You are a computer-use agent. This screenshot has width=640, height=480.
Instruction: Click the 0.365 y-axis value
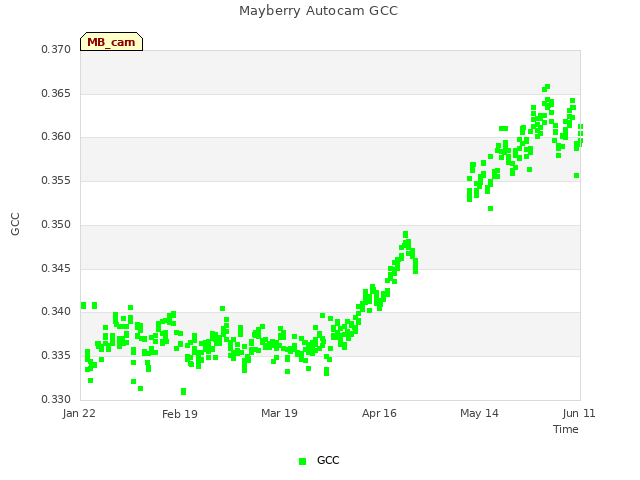(x=56, y=93)
